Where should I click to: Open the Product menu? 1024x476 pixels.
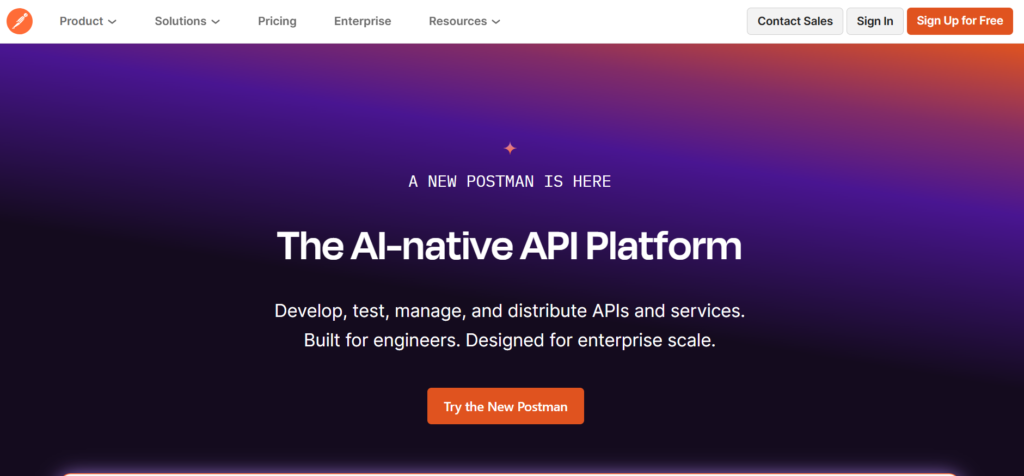pyautogui.click(x=81, y=21)
